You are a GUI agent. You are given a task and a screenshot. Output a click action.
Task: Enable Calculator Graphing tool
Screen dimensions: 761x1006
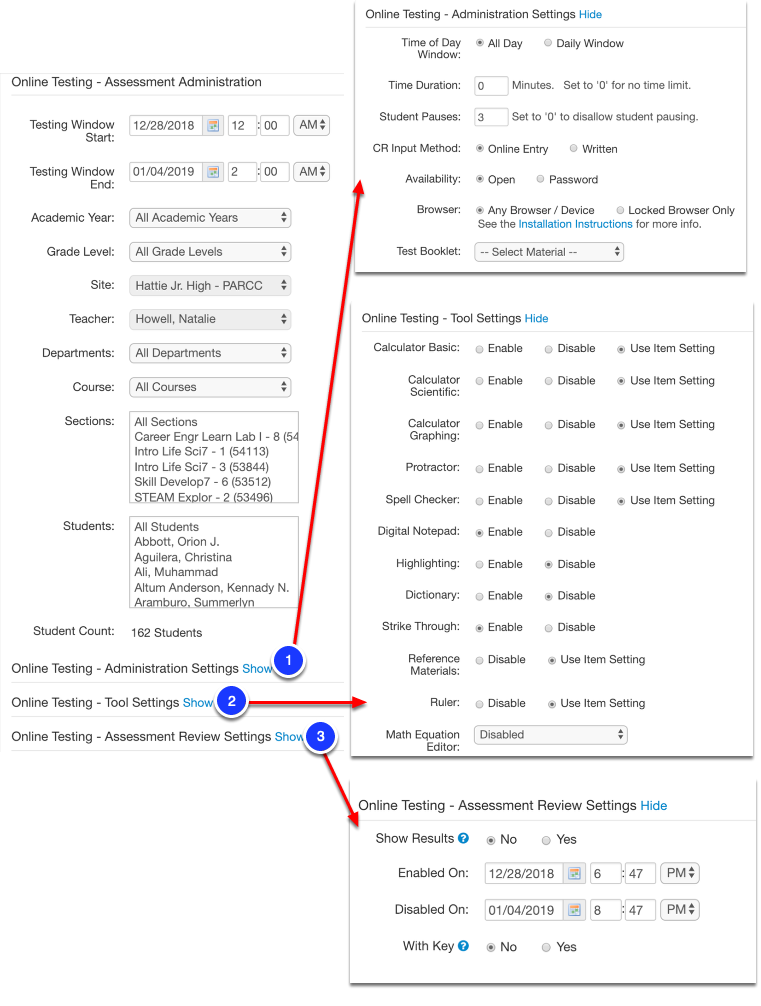click(479, 425)
